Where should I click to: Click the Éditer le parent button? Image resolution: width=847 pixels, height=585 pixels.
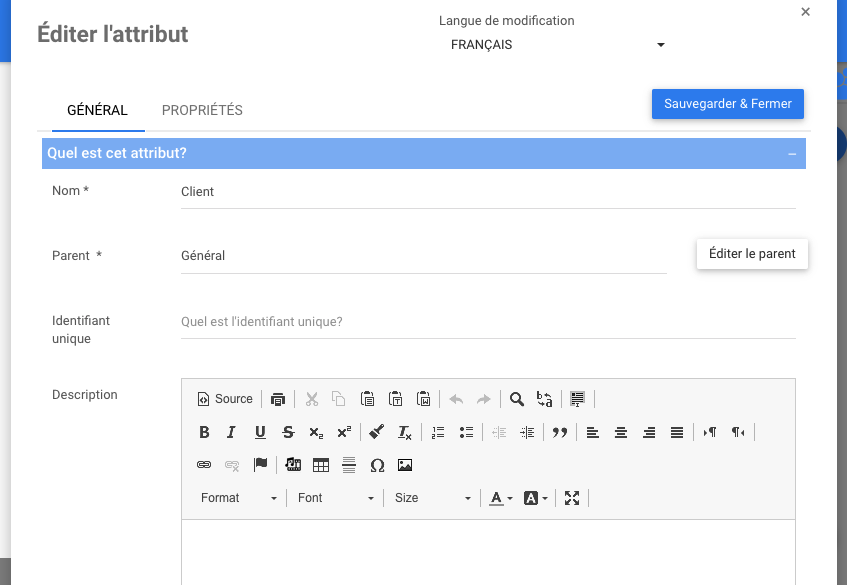tap(752, 254)
